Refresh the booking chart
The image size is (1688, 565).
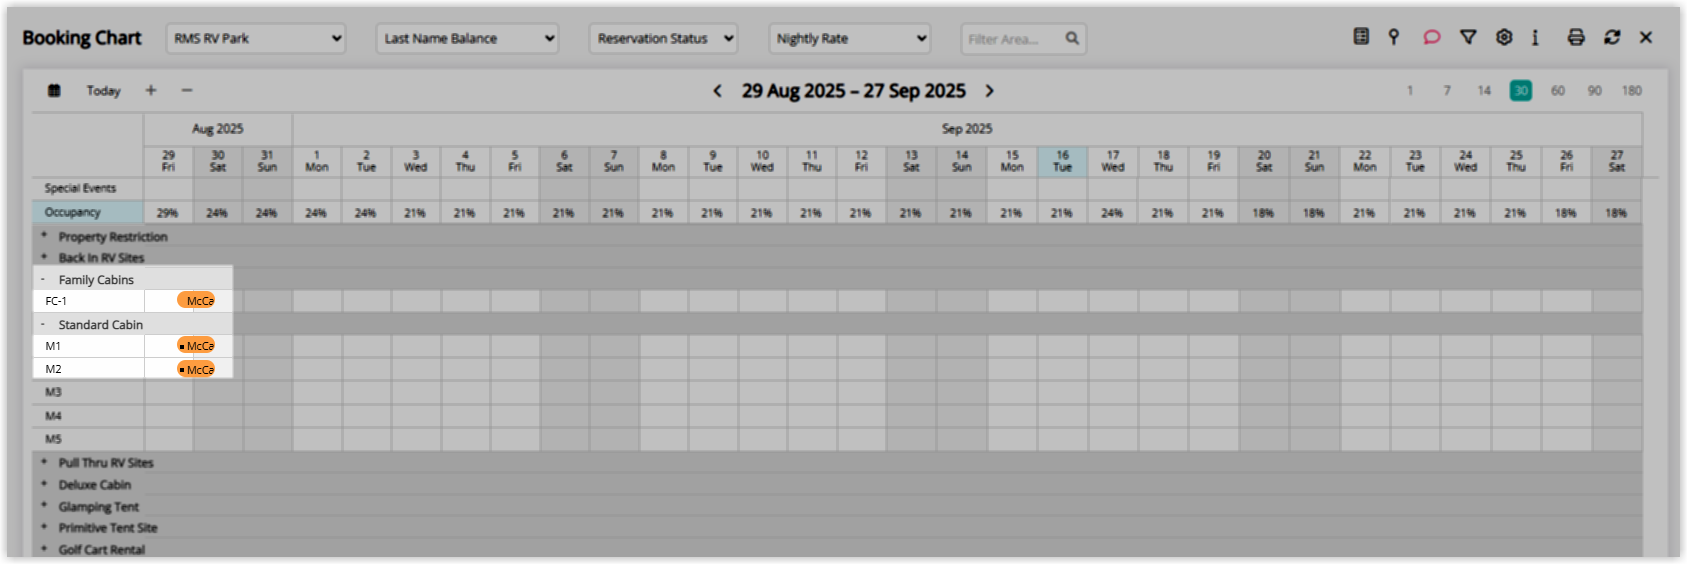[x=1612, y=37]
